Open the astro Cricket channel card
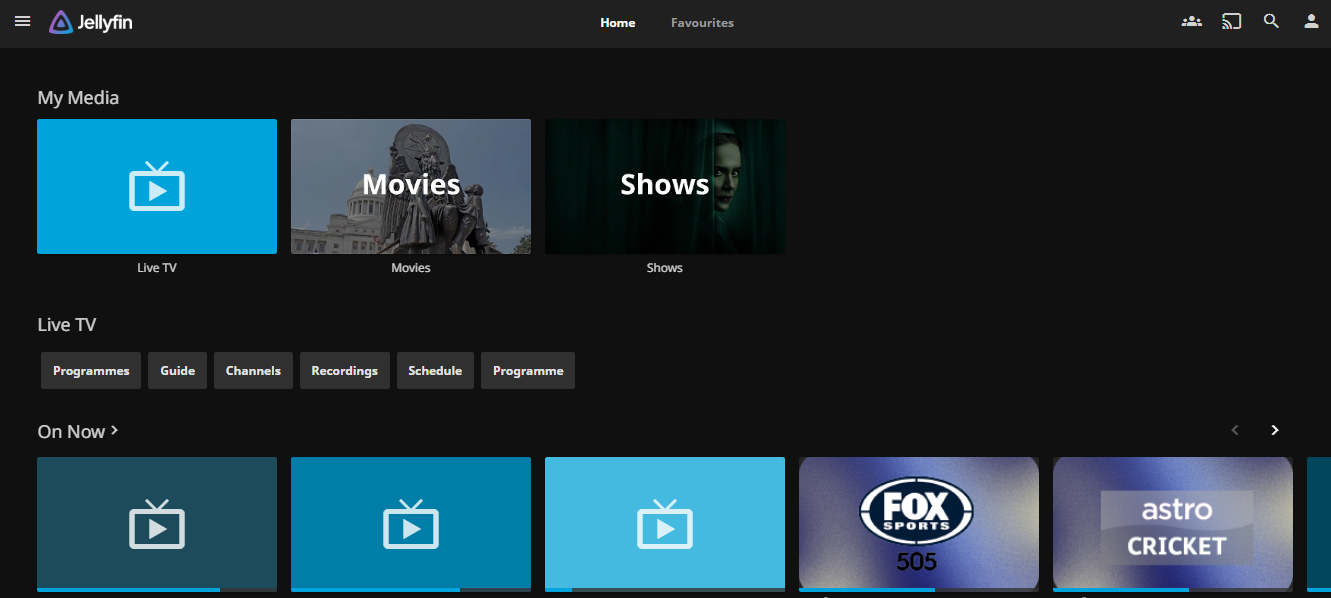 pos(1173,524)
